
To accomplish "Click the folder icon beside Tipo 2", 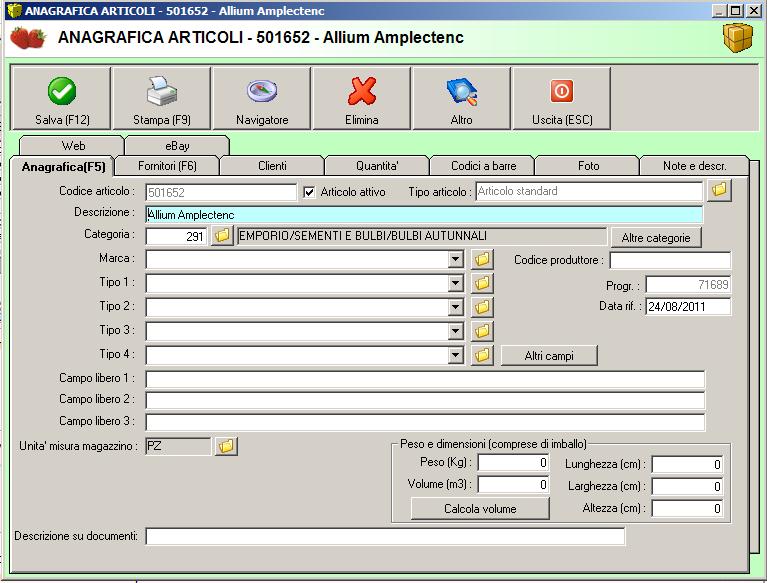I will tap(482, 307).
